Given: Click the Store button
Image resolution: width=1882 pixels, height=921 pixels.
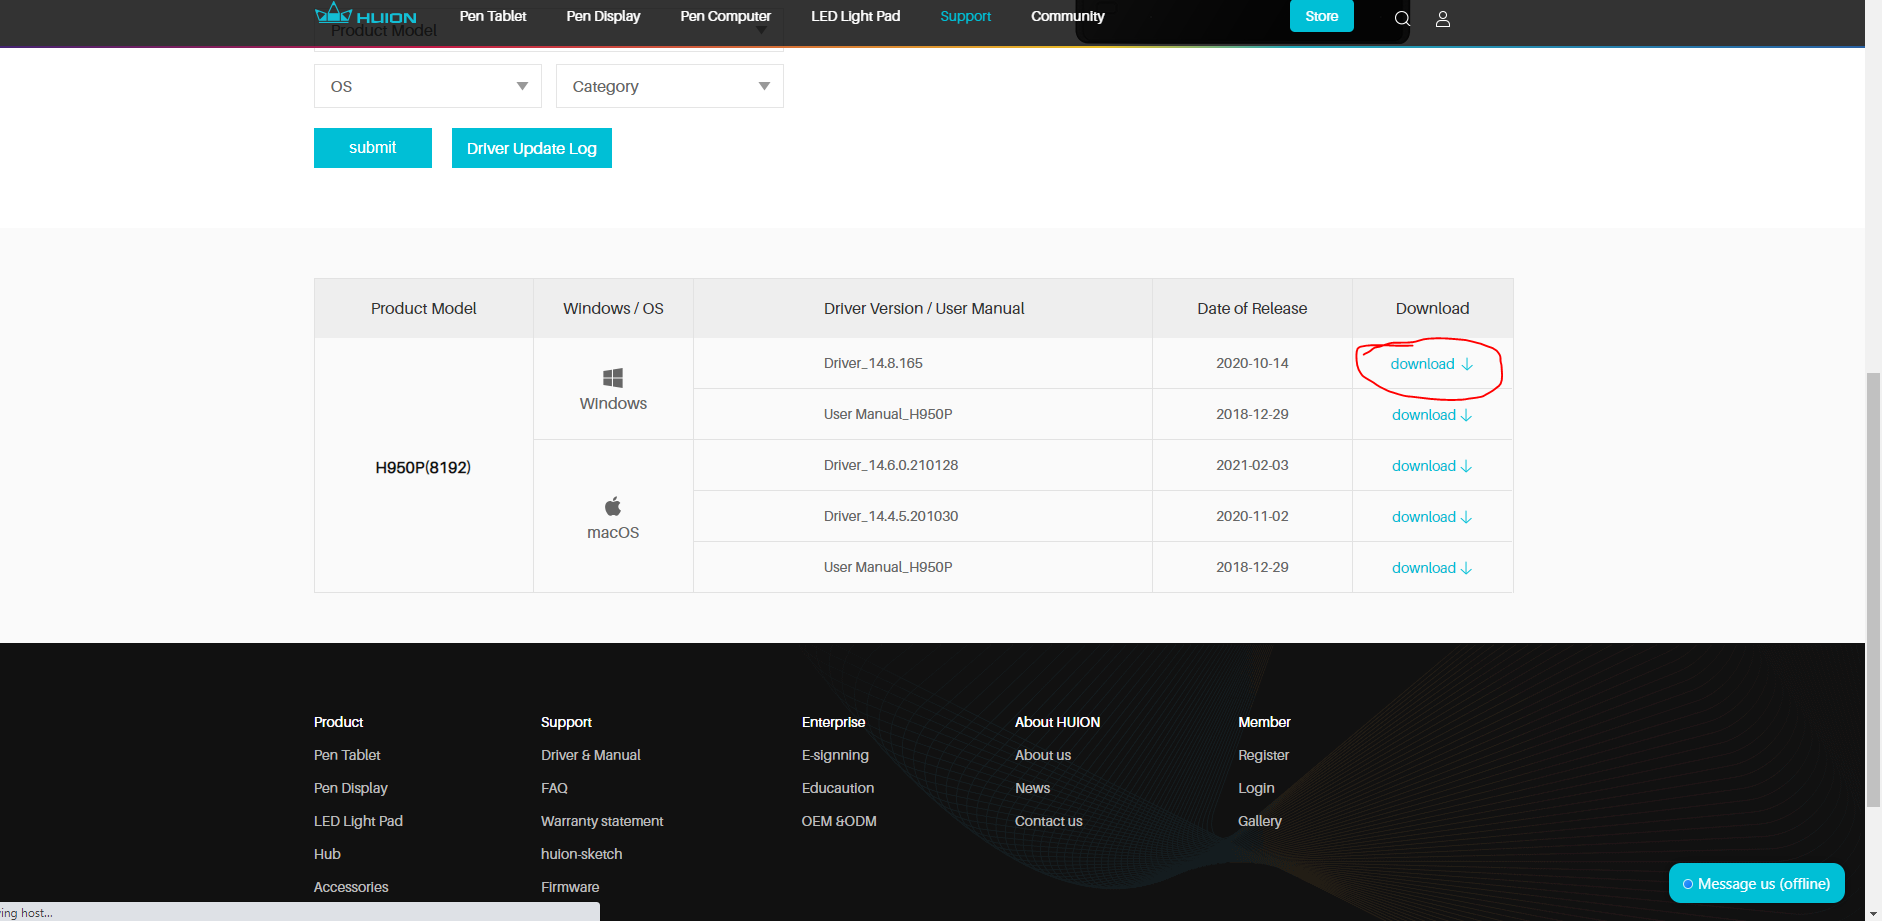Looking at the screenshot, I should (x=1321, y=16).
